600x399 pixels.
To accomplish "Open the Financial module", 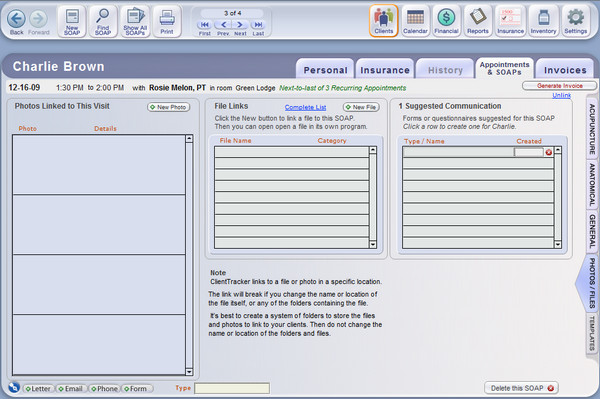I will click(447, 21).
